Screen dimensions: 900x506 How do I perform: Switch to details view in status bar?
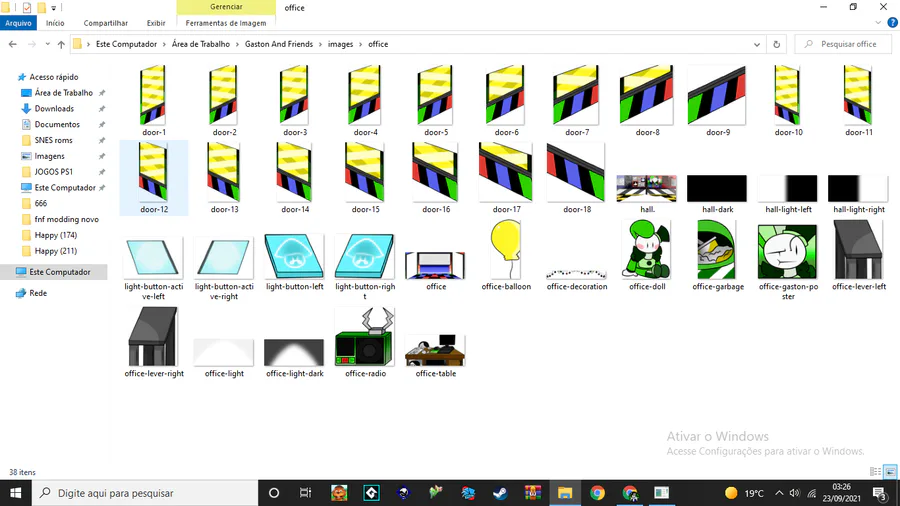[875, 472]
